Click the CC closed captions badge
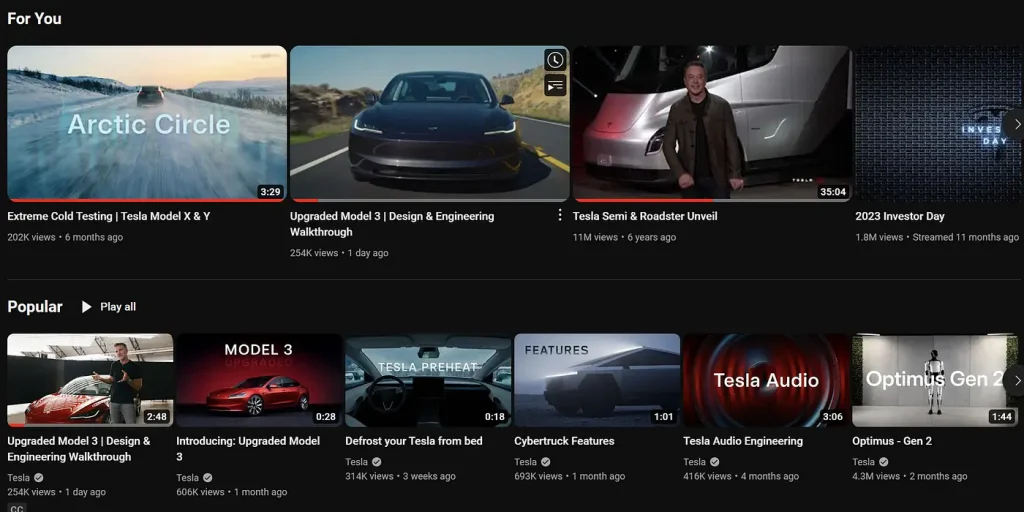 tap(17, 508)
